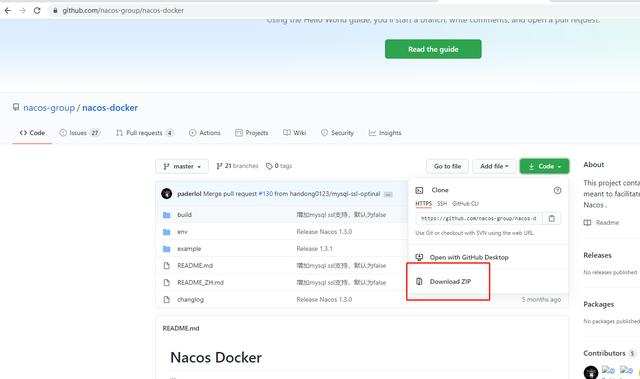View the 21 branches link
Viewport: 640px width, 379px height.
tap(237, 166)
